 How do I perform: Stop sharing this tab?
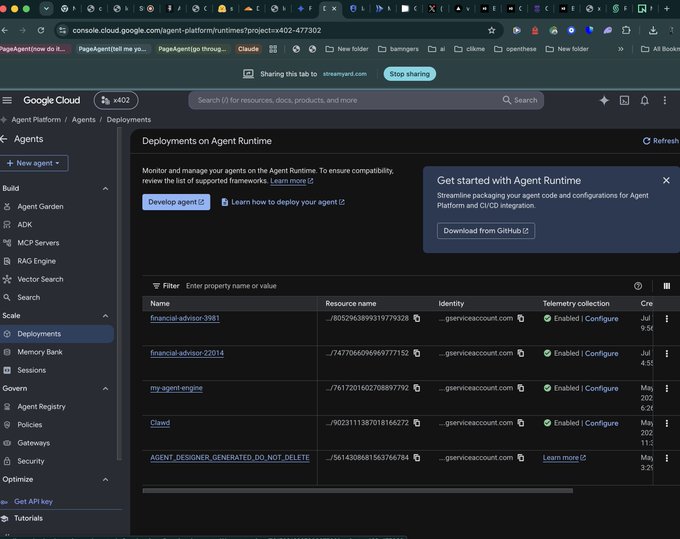409,74
